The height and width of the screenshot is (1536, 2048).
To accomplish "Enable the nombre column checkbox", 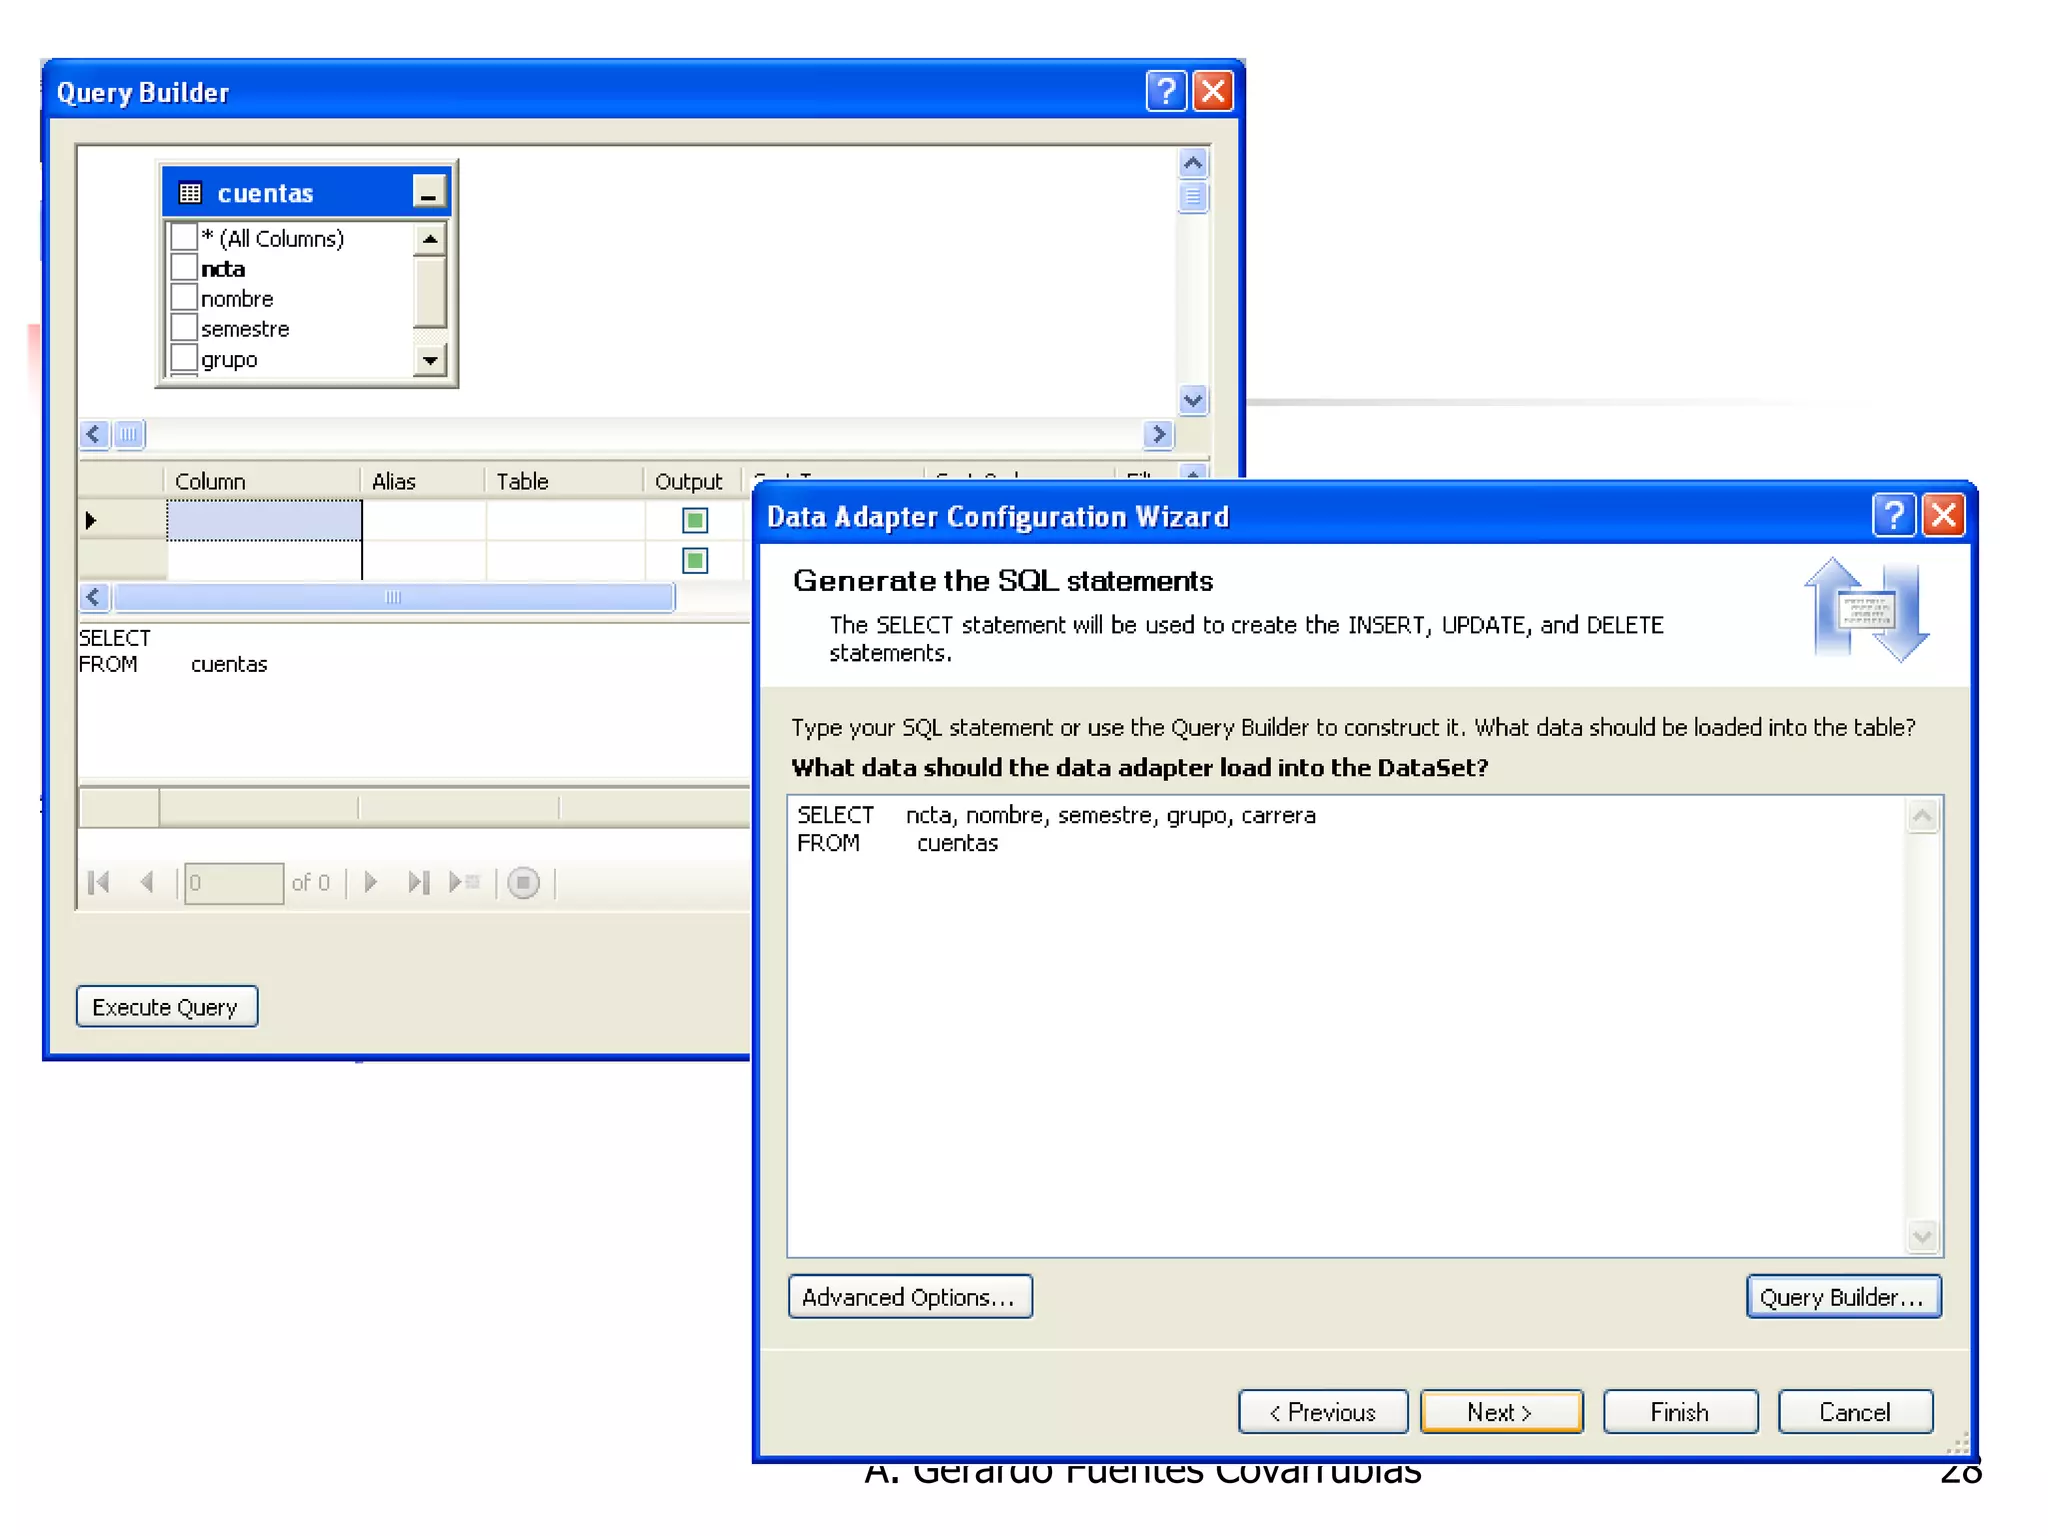I will click(x=184, y=298).
